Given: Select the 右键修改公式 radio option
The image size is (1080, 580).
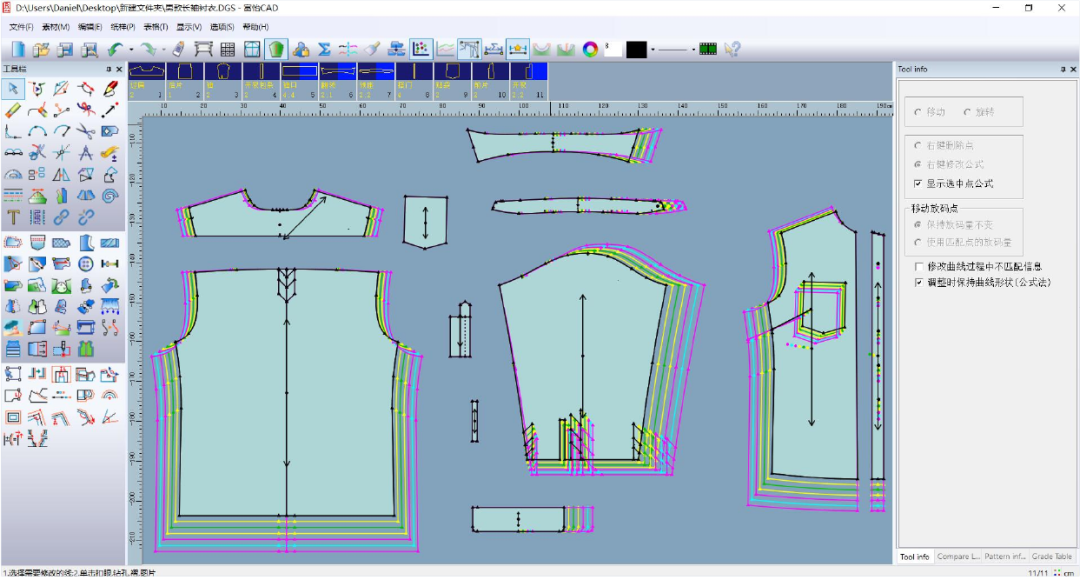Looking at the screenshot, I should [x=917, y=165].
